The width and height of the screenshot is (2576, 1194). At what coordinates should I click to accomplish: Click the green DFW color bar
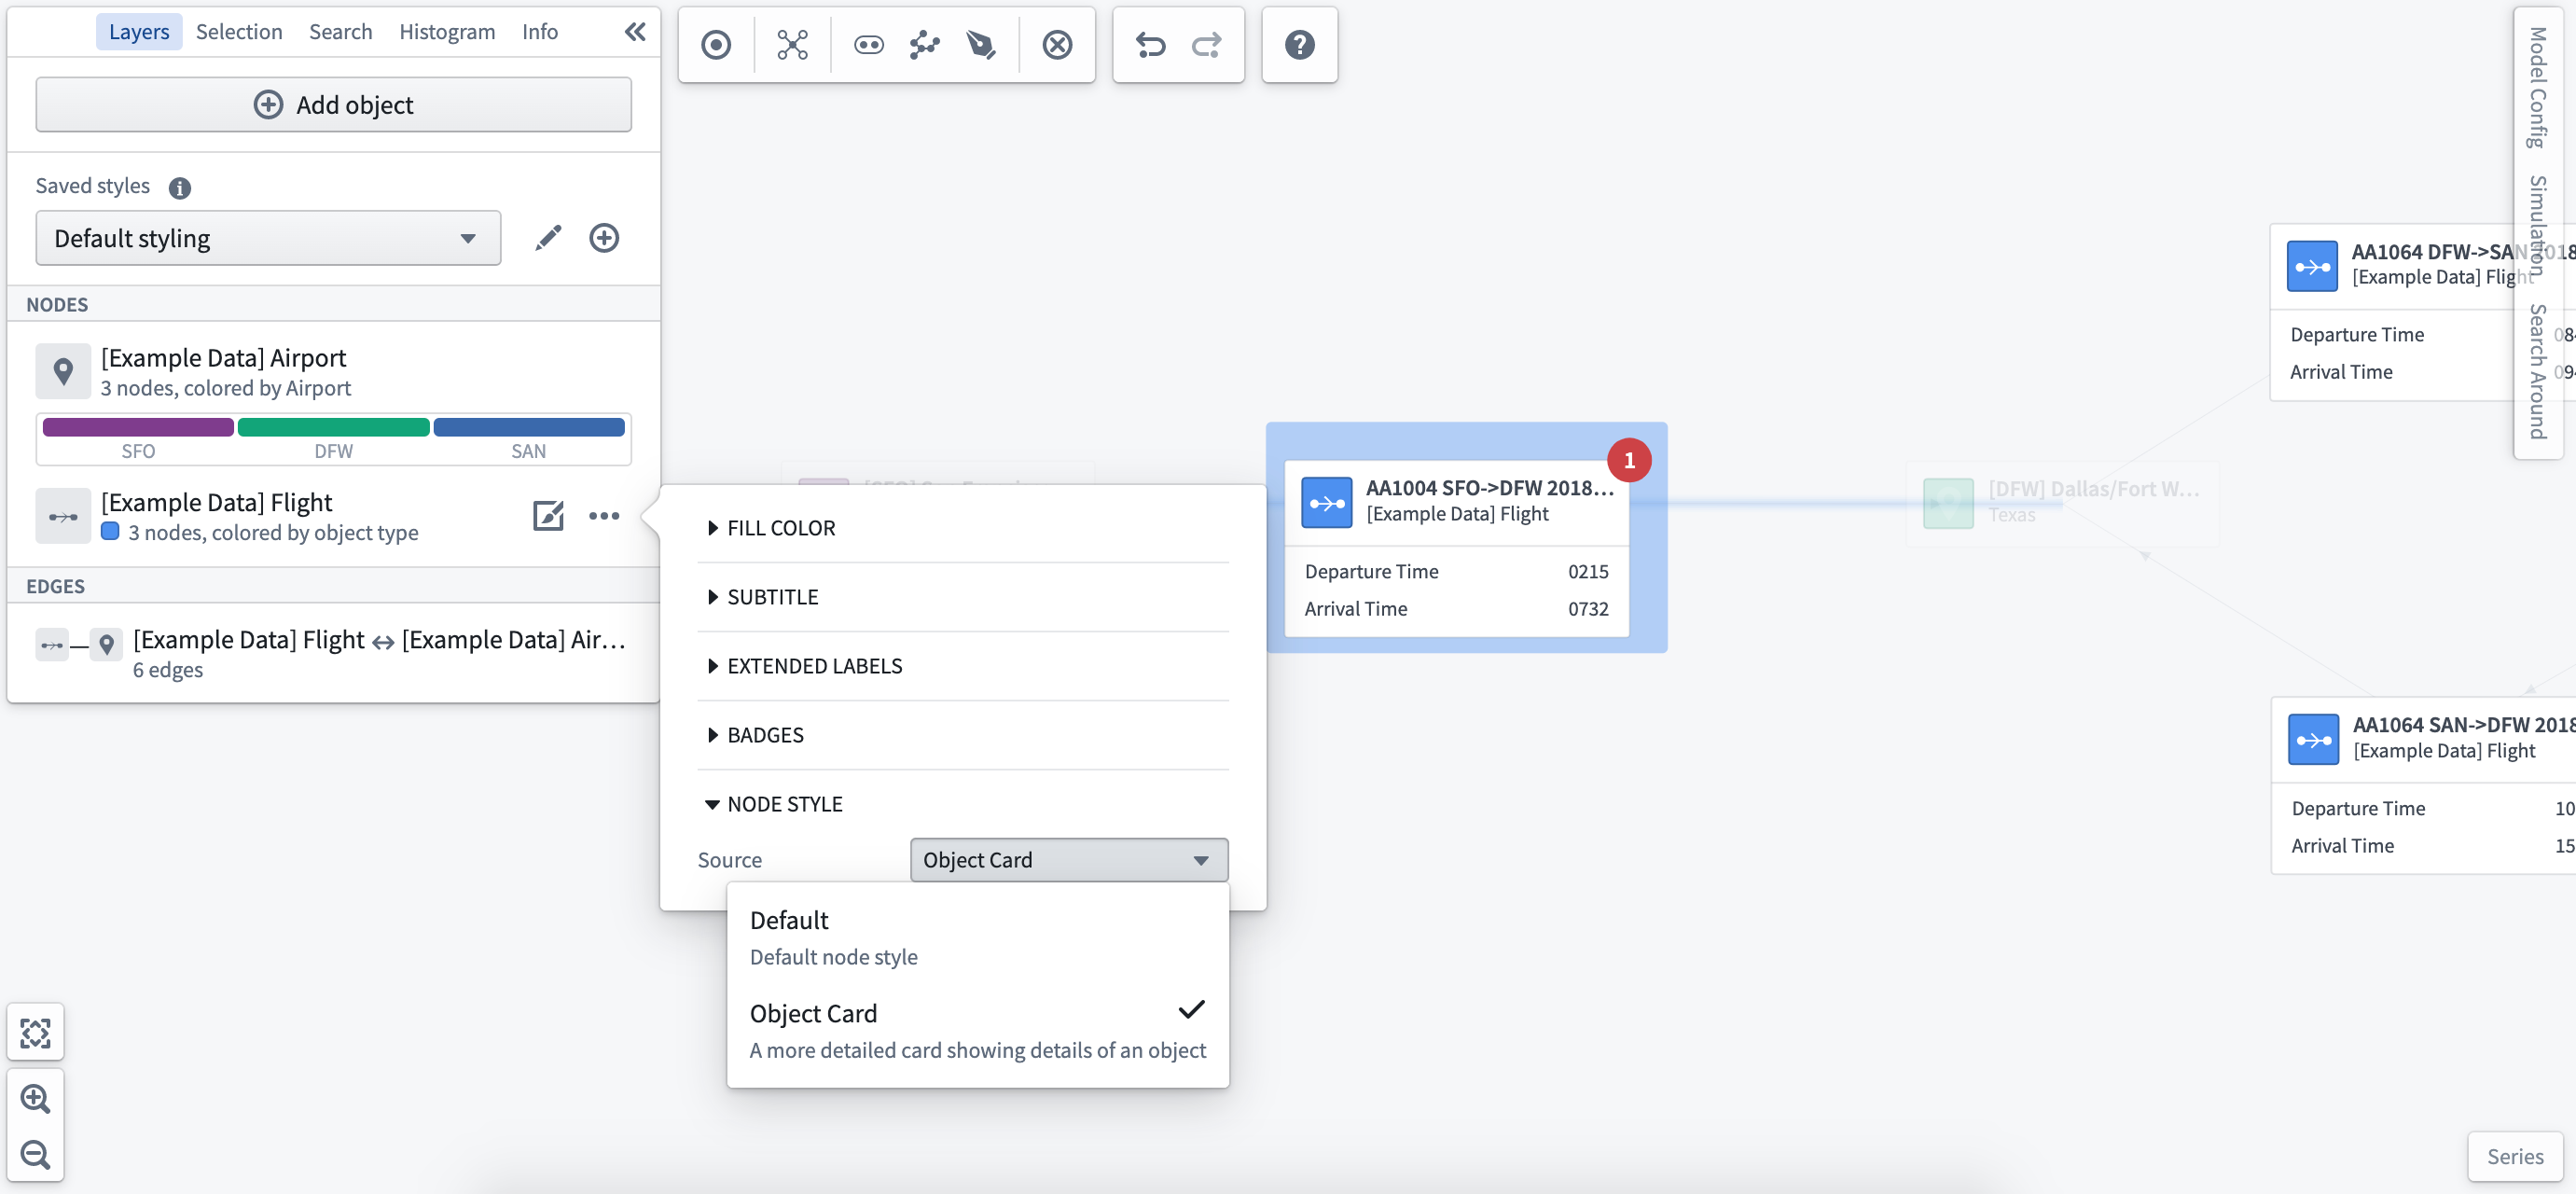click(333, 428)
